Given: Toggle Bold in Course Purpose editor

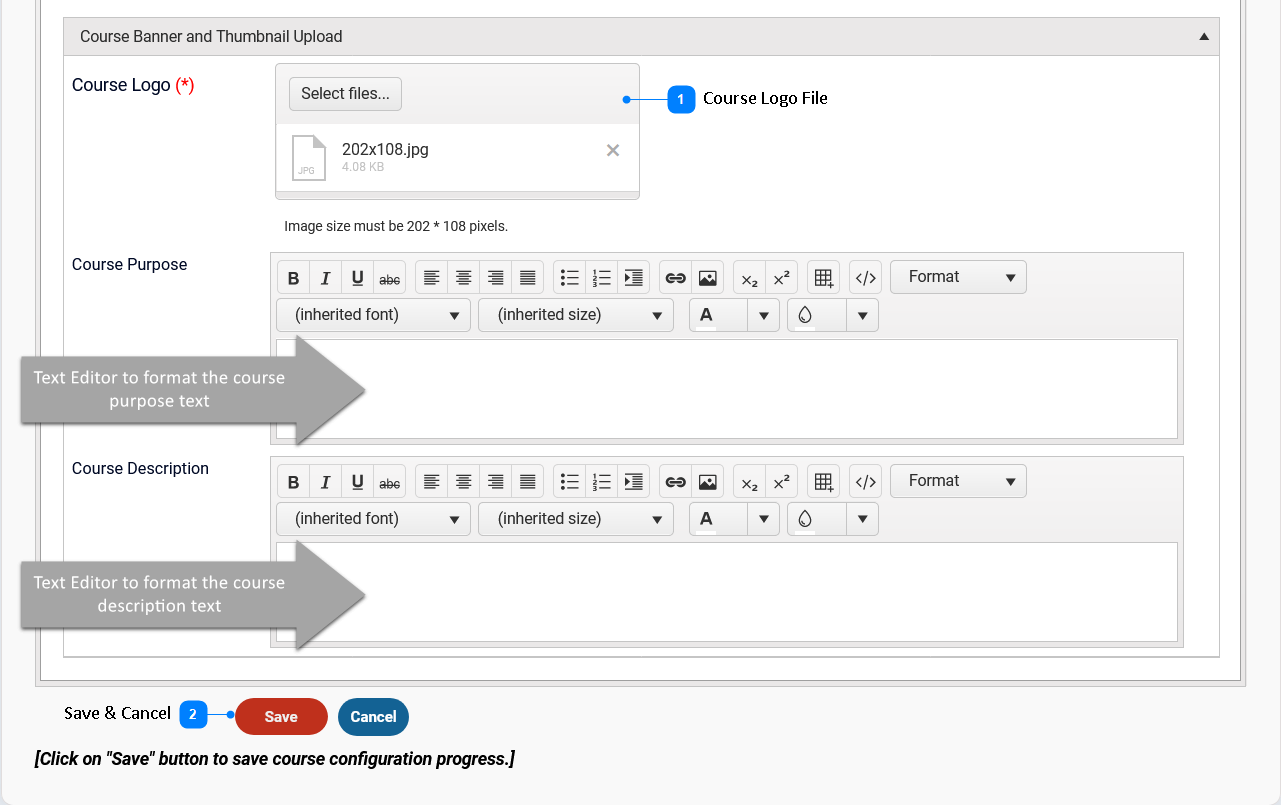Looking at the screenshot, I should click(x=293, y=278).
